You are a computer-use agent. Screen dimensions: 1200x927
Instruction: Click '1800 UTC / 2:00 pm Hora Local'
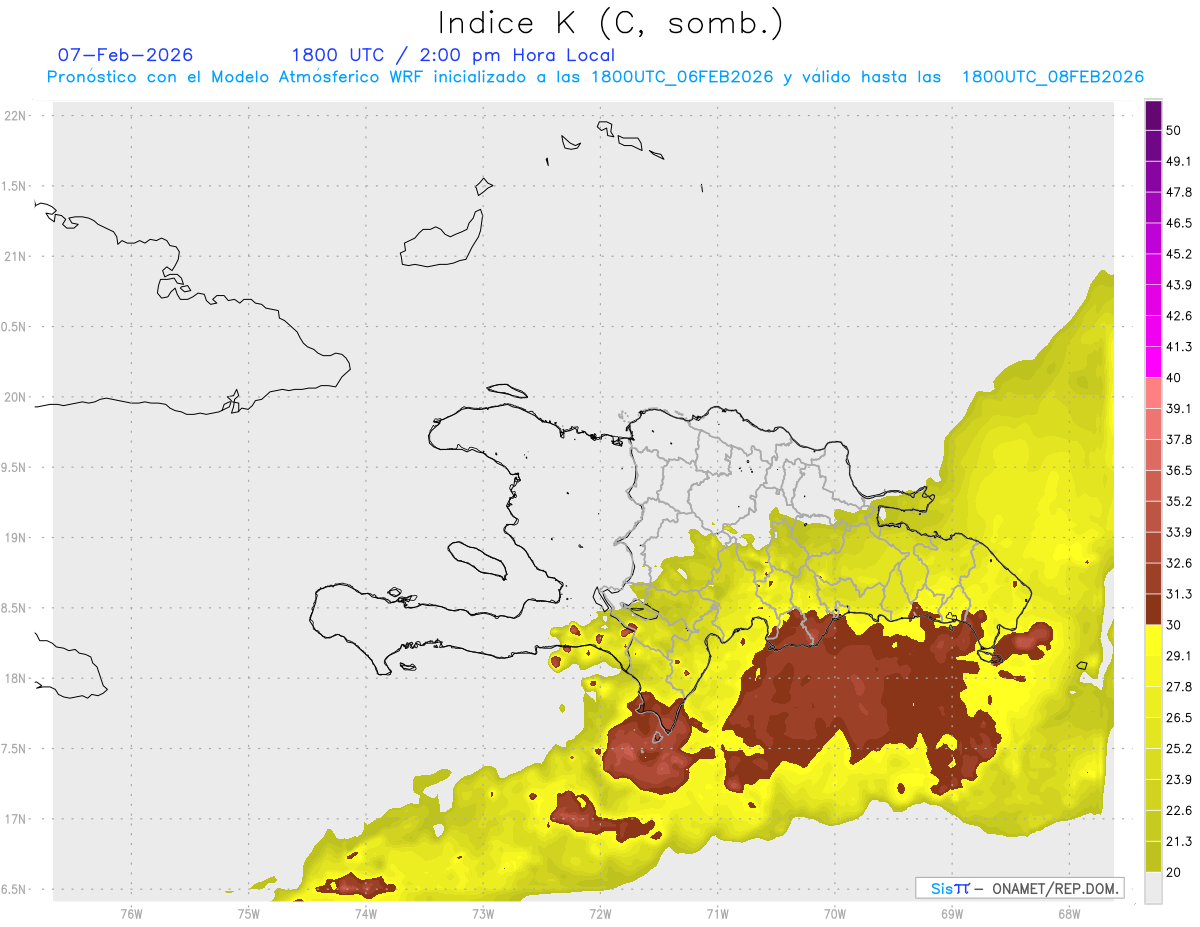(453, 55)
